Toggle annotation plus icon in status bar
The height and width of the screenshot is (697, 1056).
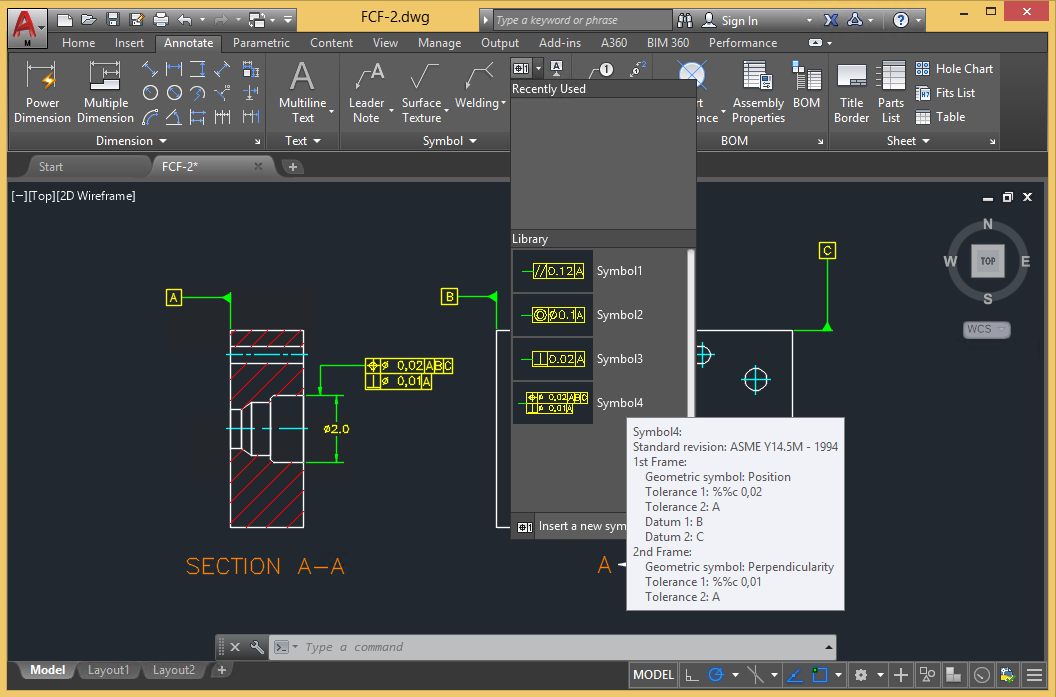[900, 674]
